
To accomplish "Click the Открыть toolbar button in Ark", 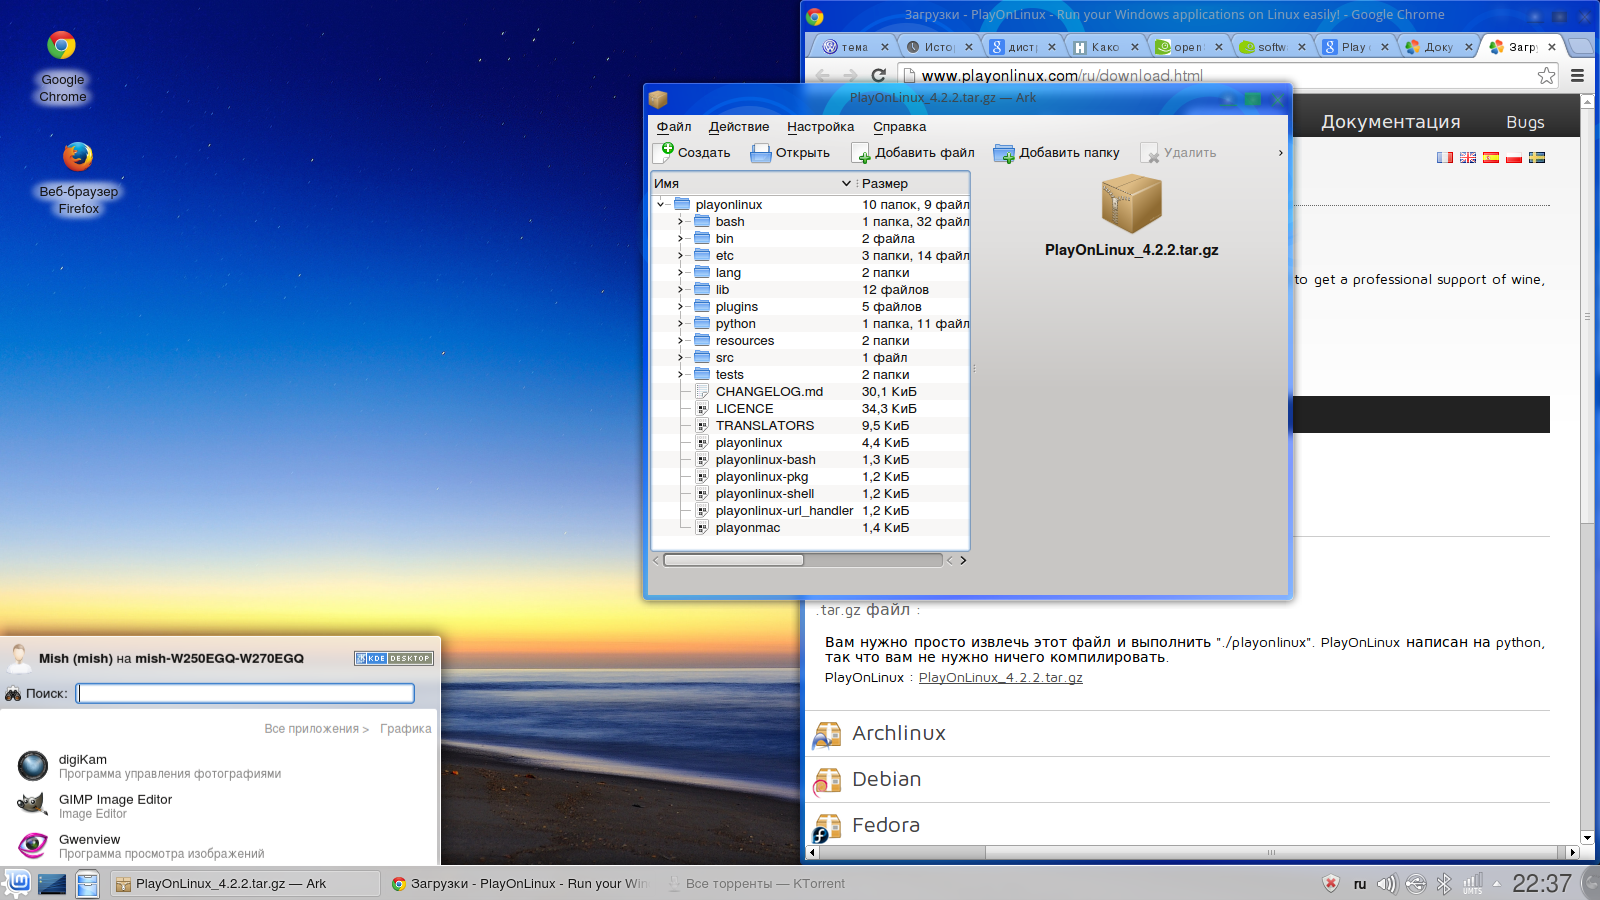I will coord(790,153).
